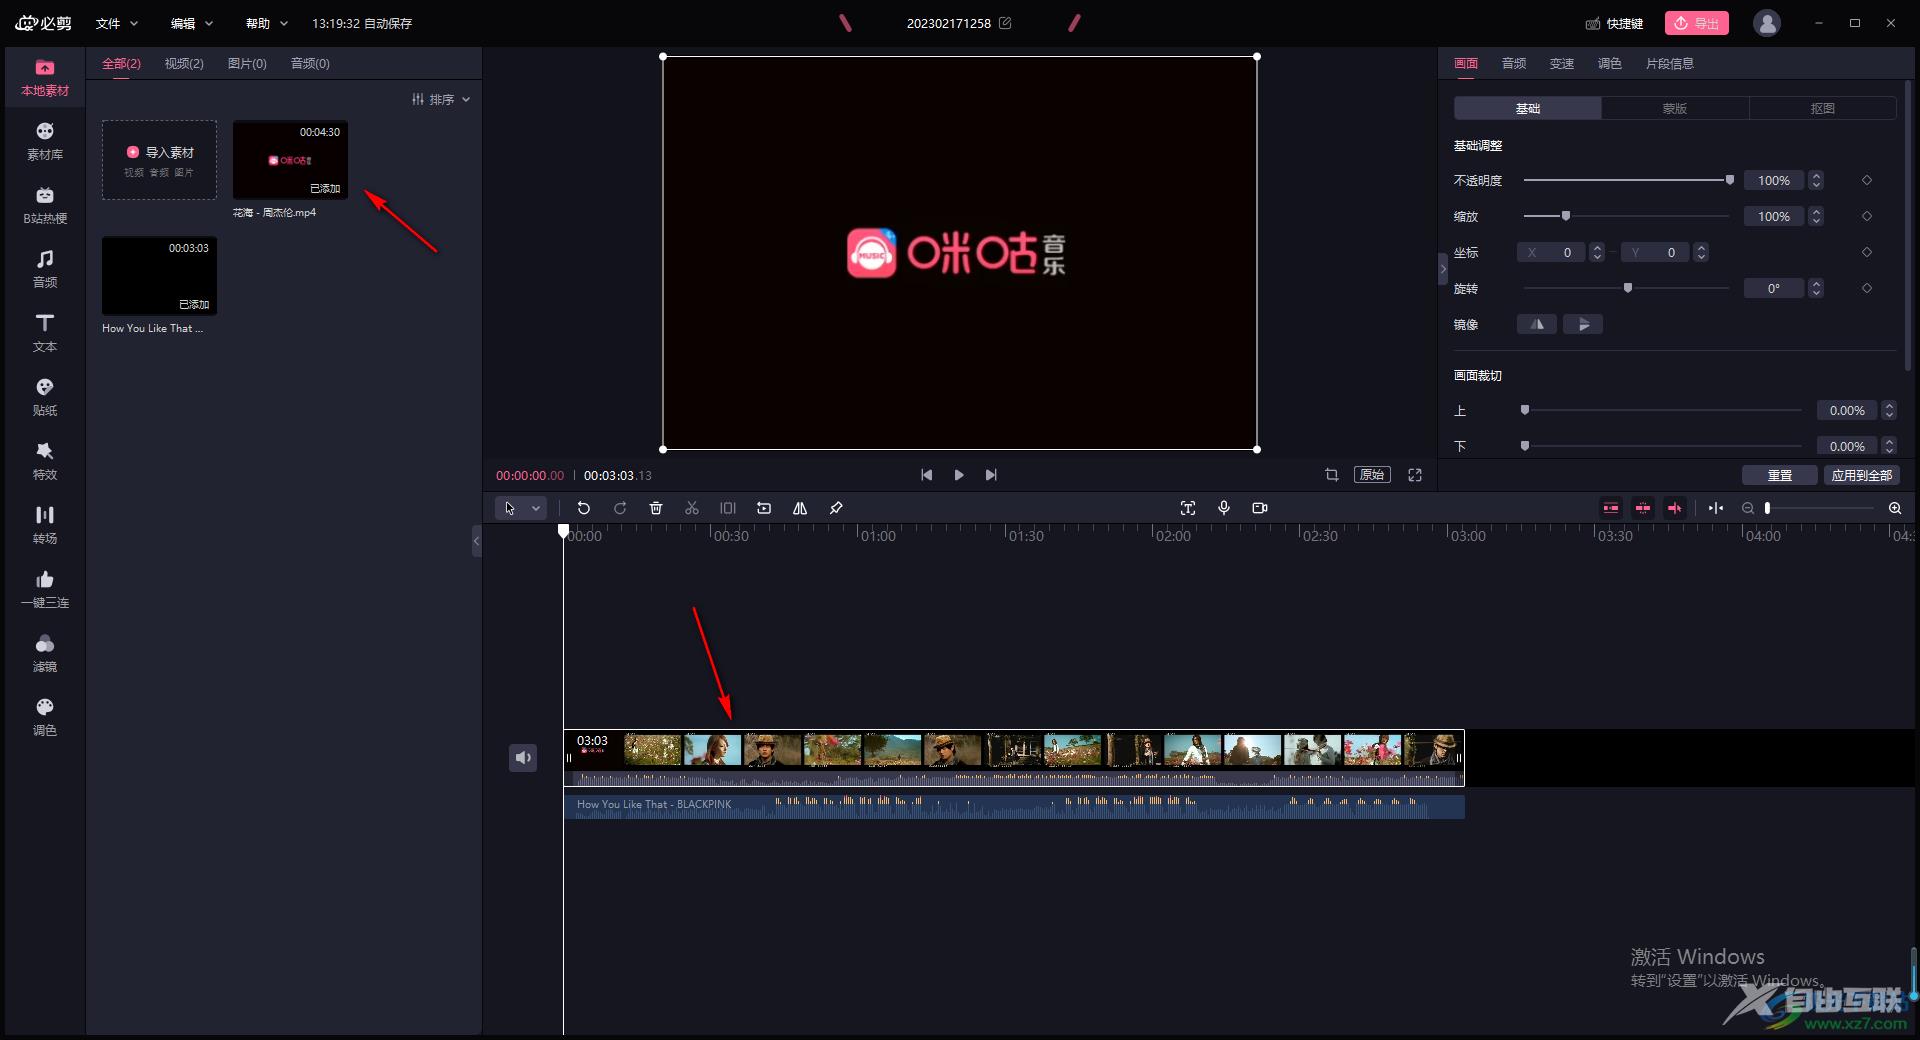Open 快捷键 shortcuts

(1614, 23)
